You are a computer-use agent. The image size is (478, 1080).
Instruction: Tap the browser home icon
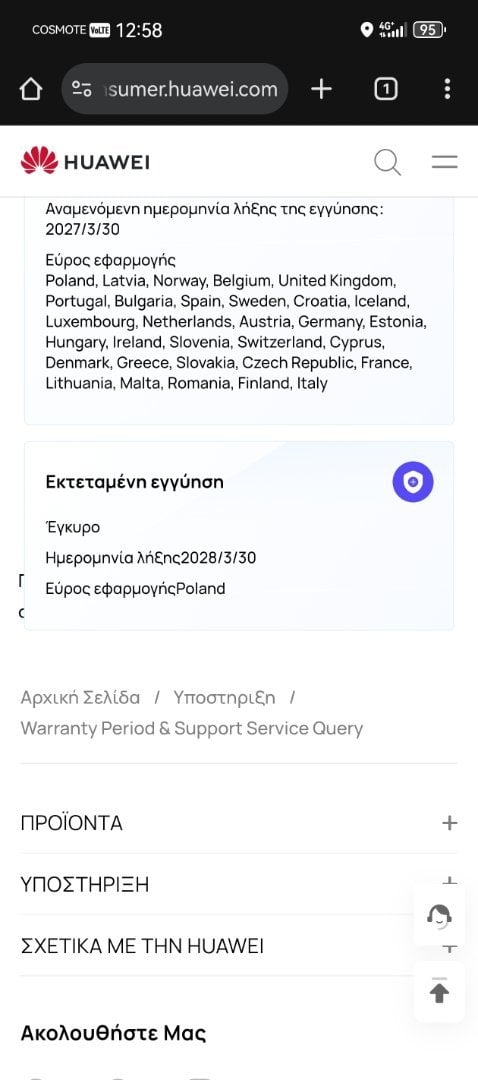click(30, 89)
